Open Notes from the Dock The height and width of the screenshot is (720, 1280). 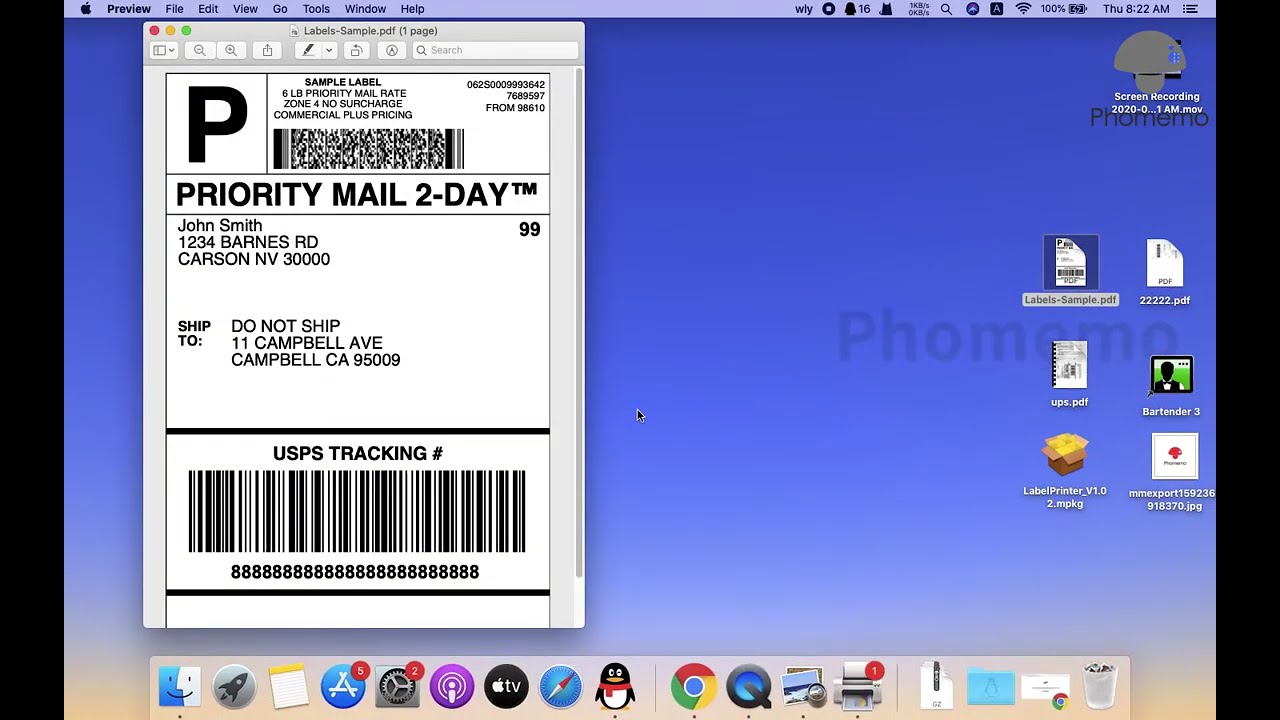point(288,687)
